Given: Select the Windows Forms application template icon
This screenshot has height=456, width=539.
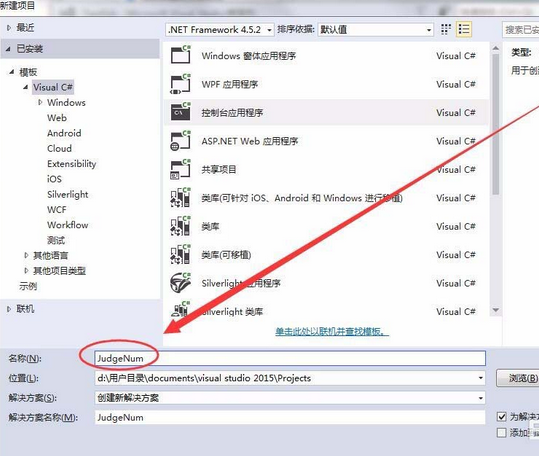Looking at the screenshot, I should 180,55.
